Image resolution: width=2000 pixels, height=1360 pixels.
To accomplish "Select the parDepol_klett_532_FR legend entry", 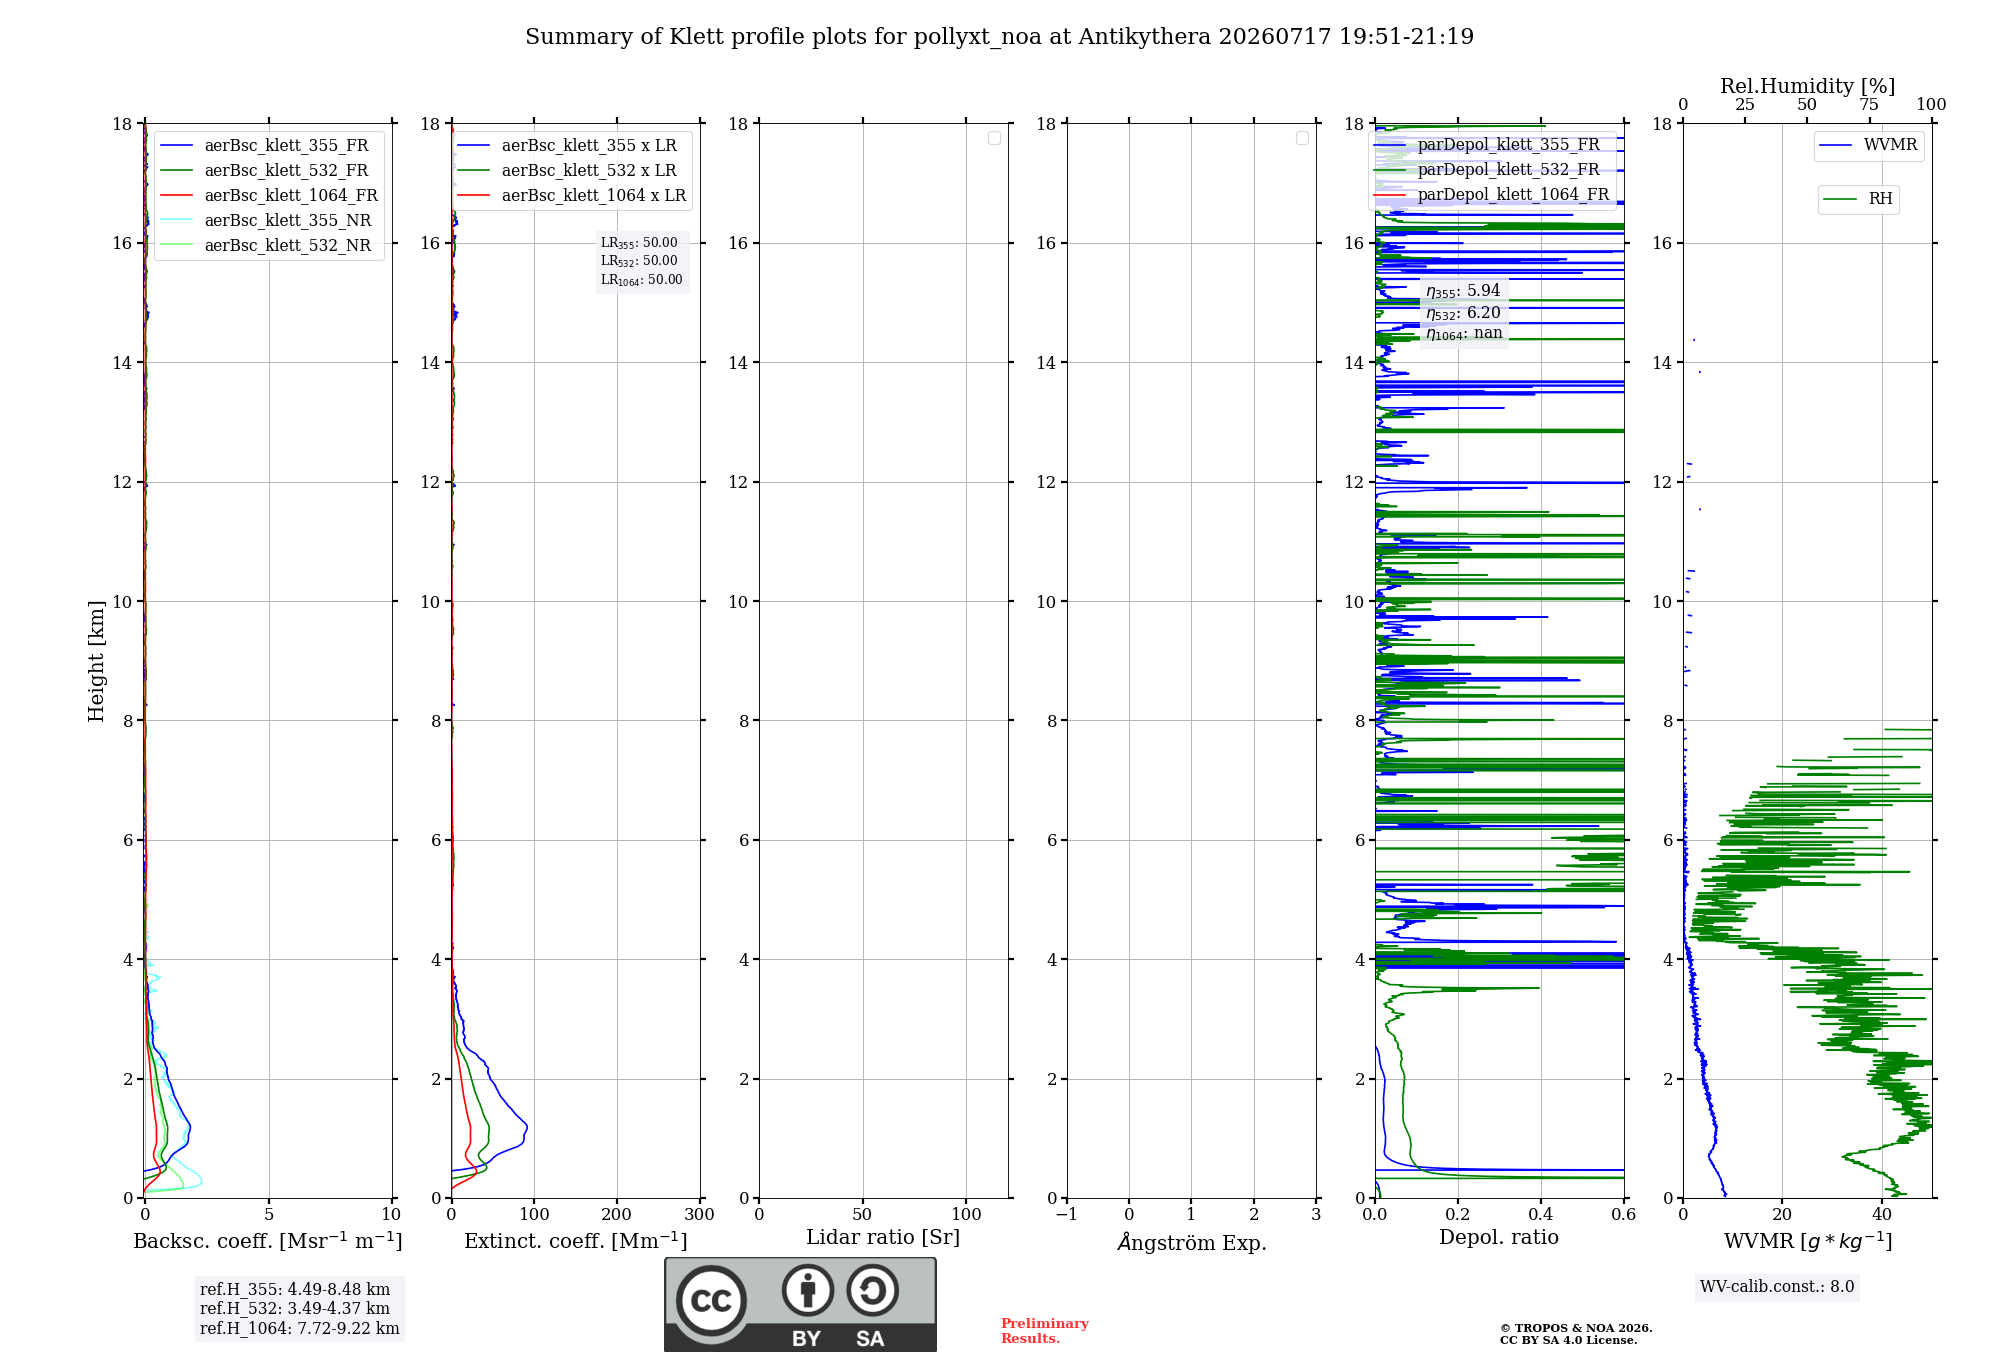I will coord(1490,170).
